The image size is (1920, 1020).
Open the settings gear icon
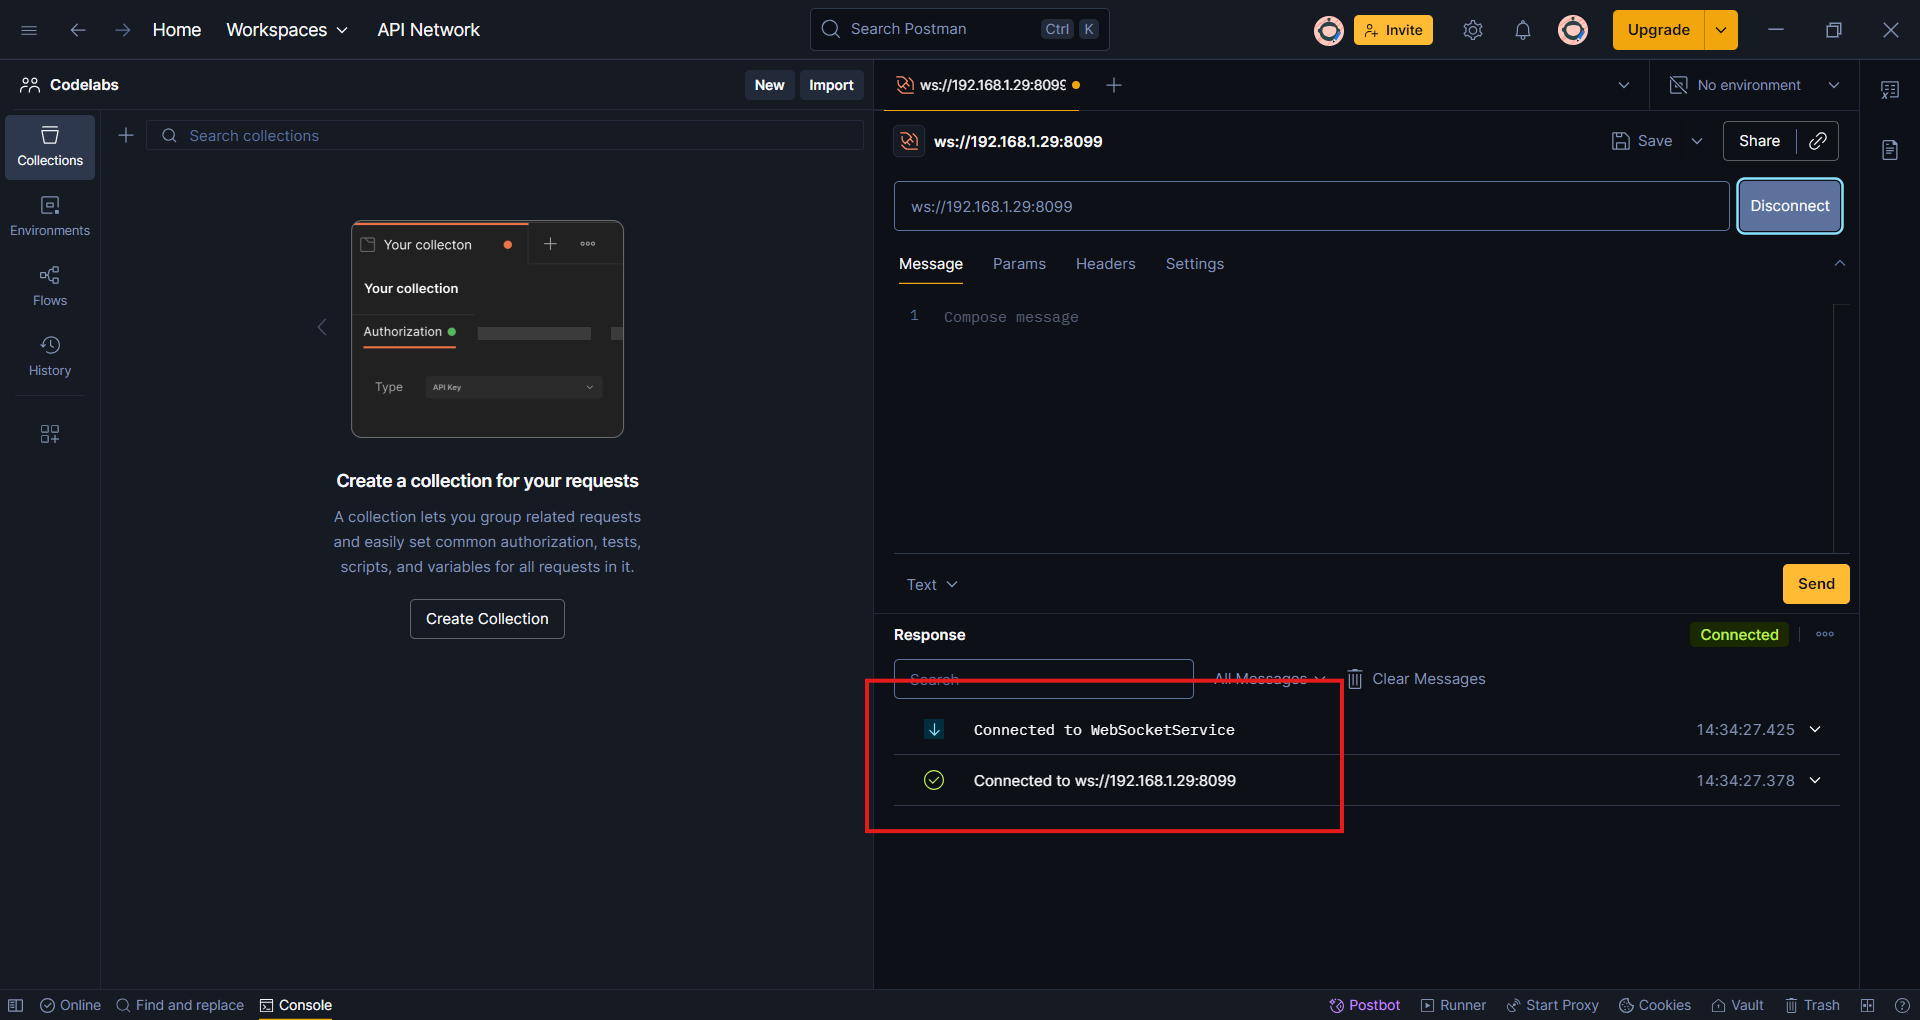[1472, 30]
